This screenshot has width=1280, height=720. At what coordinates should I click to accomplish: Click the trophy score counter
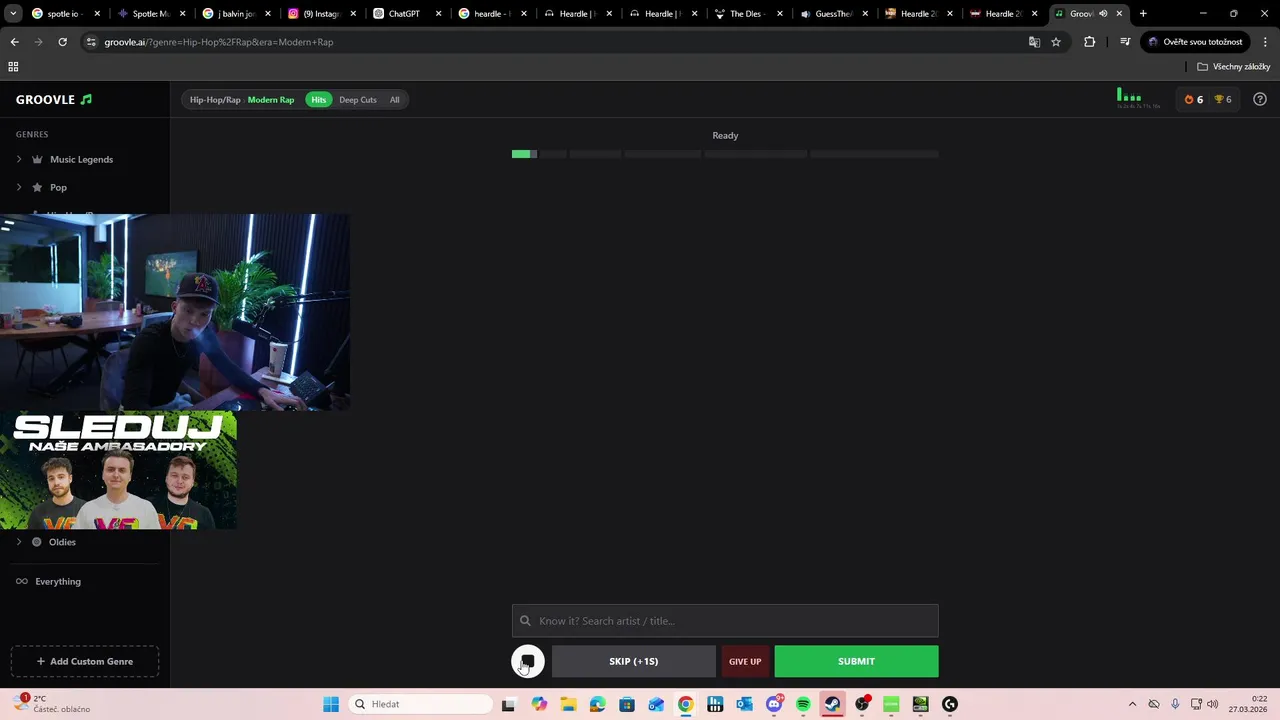tap(1223, 99)
